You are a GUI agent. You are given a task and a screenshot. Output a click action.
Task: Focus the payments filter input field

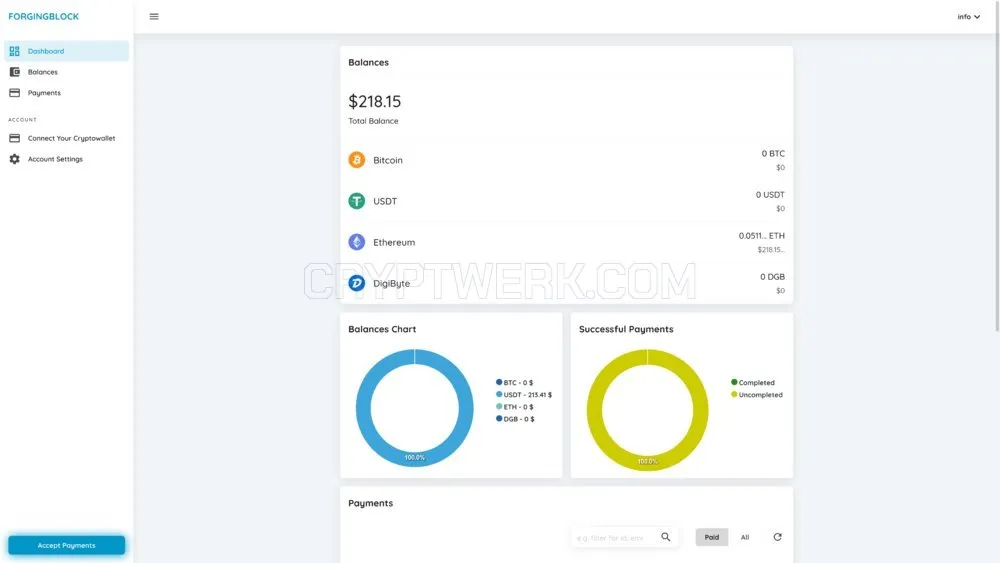point(614,537)
